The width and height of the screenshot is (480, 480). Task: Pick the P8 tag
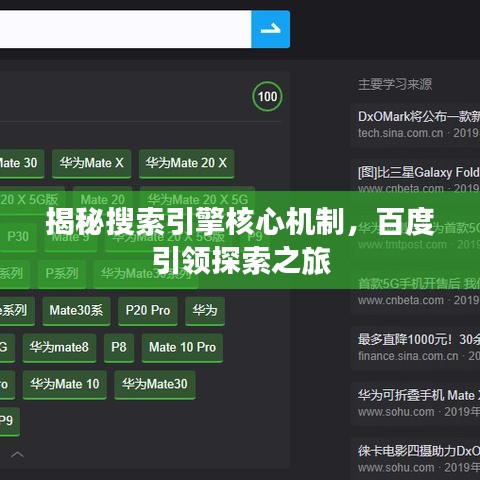[x=119, y=348]
